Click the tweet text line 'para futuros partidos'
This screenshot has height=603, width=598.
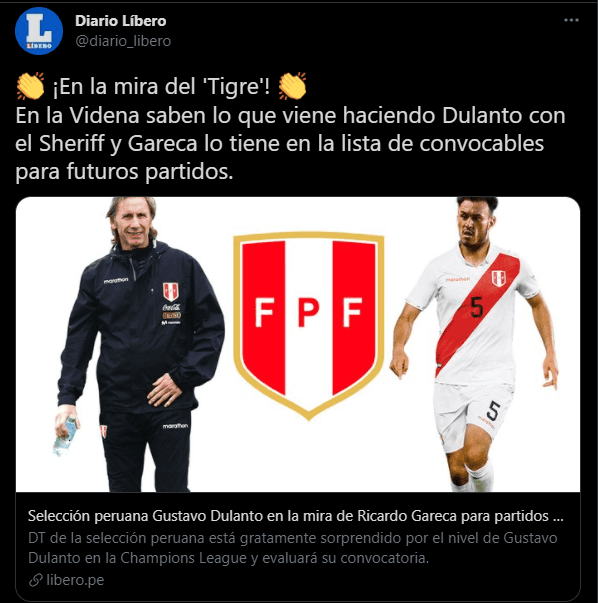coord(124,171)
